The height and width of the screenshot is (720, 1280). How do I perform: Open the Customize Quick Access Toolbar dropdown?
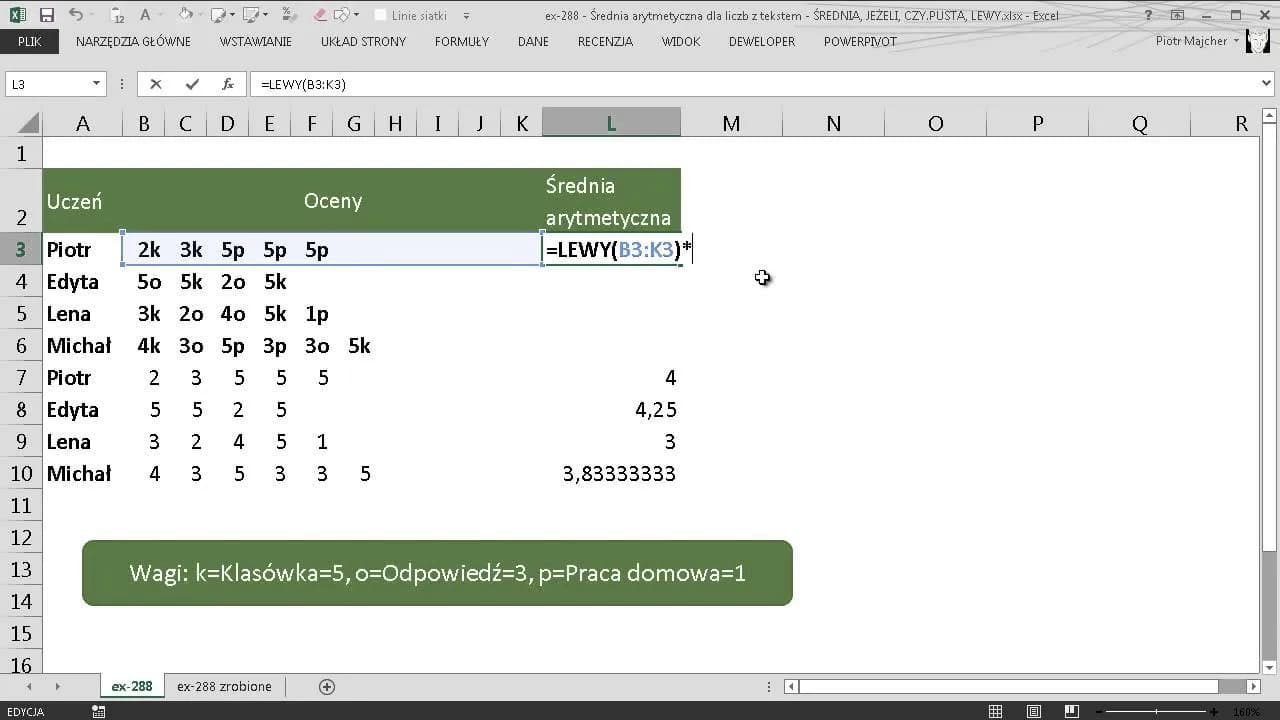pyautogui.click(x=467, y=16)
